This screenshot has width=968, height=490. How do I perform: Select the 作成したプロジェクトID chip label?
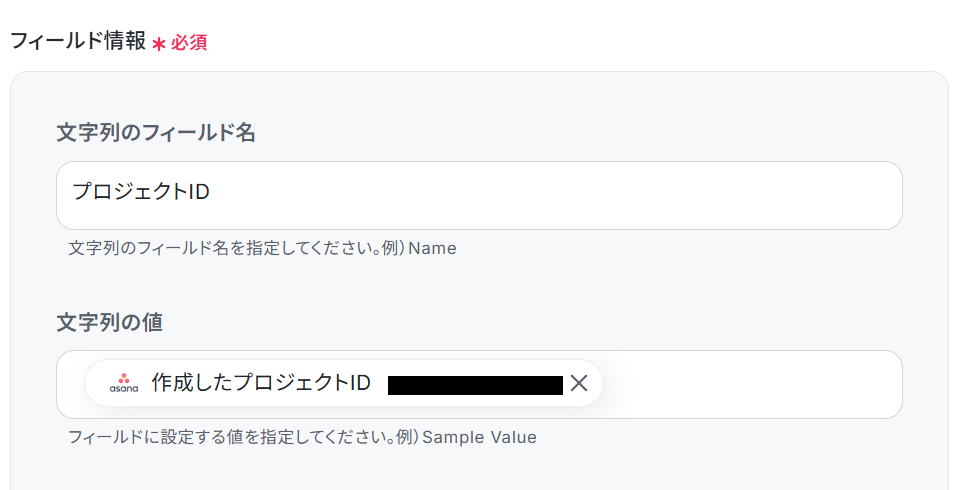tap(261, 383)
